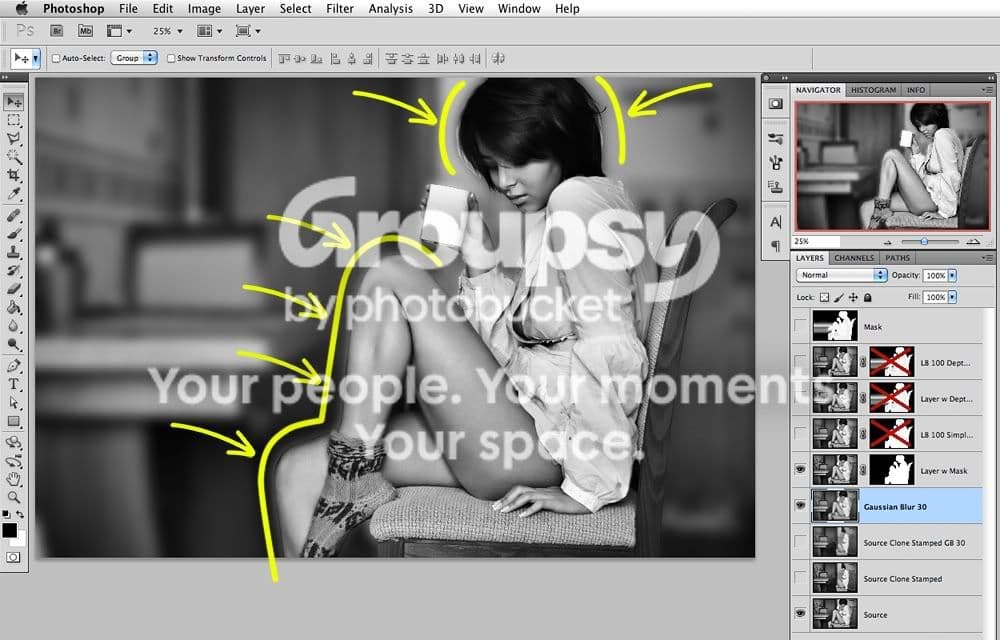Click the Navigator zoom slider handle
Viewport: 1000px width, 640px height.
click(924, 242)
